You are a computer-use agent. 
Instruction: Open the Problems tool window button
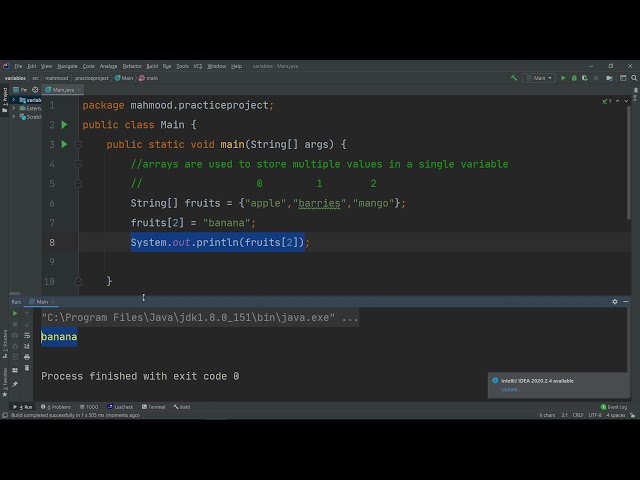point(56,407)
